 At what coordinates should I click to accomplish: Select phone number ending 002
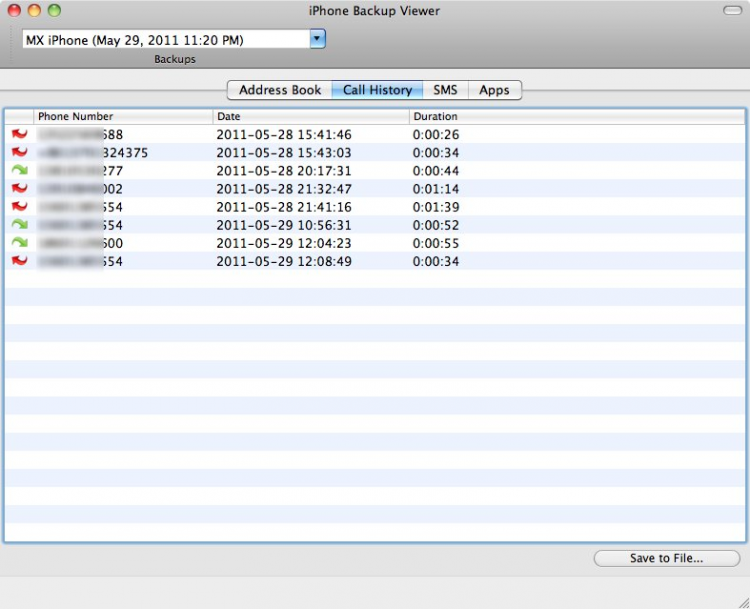coord(81,189)
